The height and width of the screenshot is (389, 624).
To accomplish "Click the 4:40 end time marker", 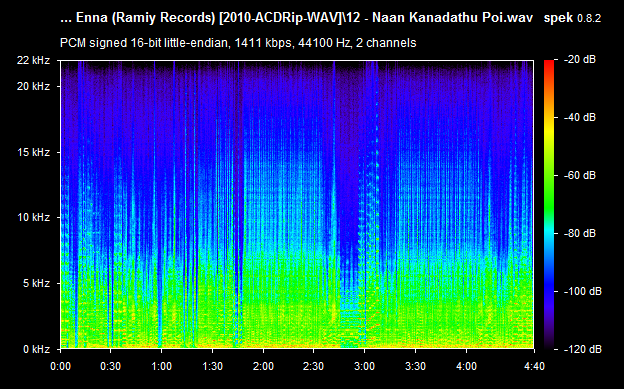I will pos(534,366).
